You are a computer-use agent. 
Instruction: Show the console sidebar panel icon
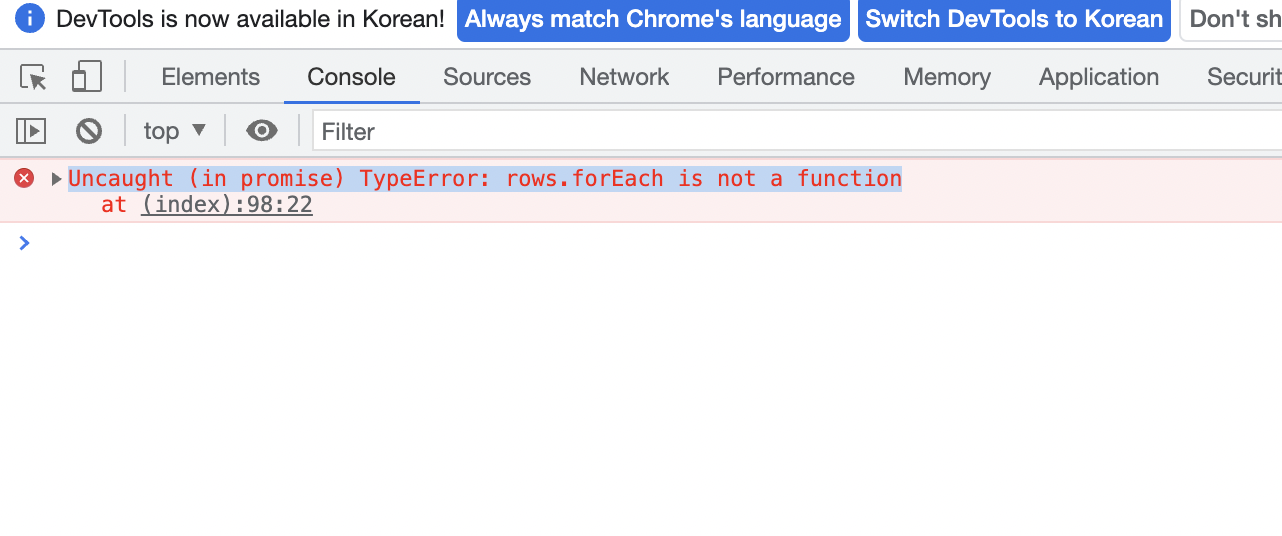coord(31,131)
